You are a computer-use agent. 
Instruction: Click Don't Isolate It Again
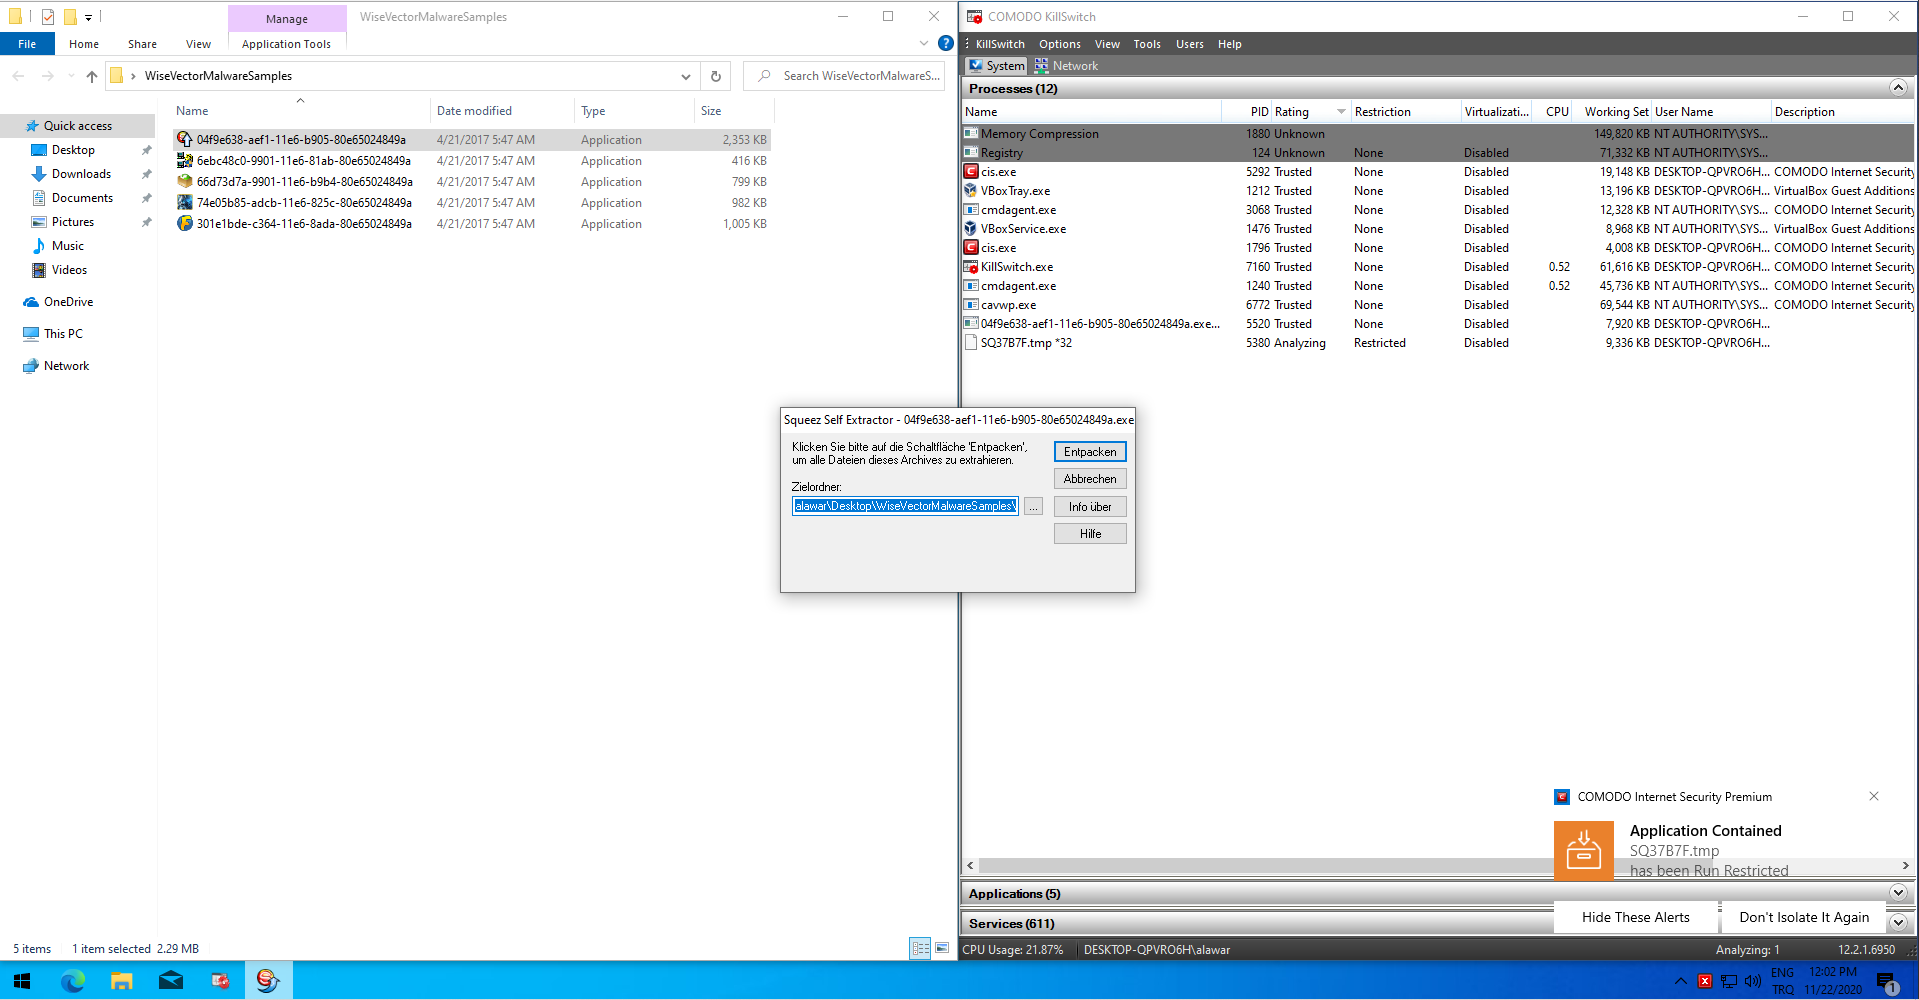(1804, 917)
